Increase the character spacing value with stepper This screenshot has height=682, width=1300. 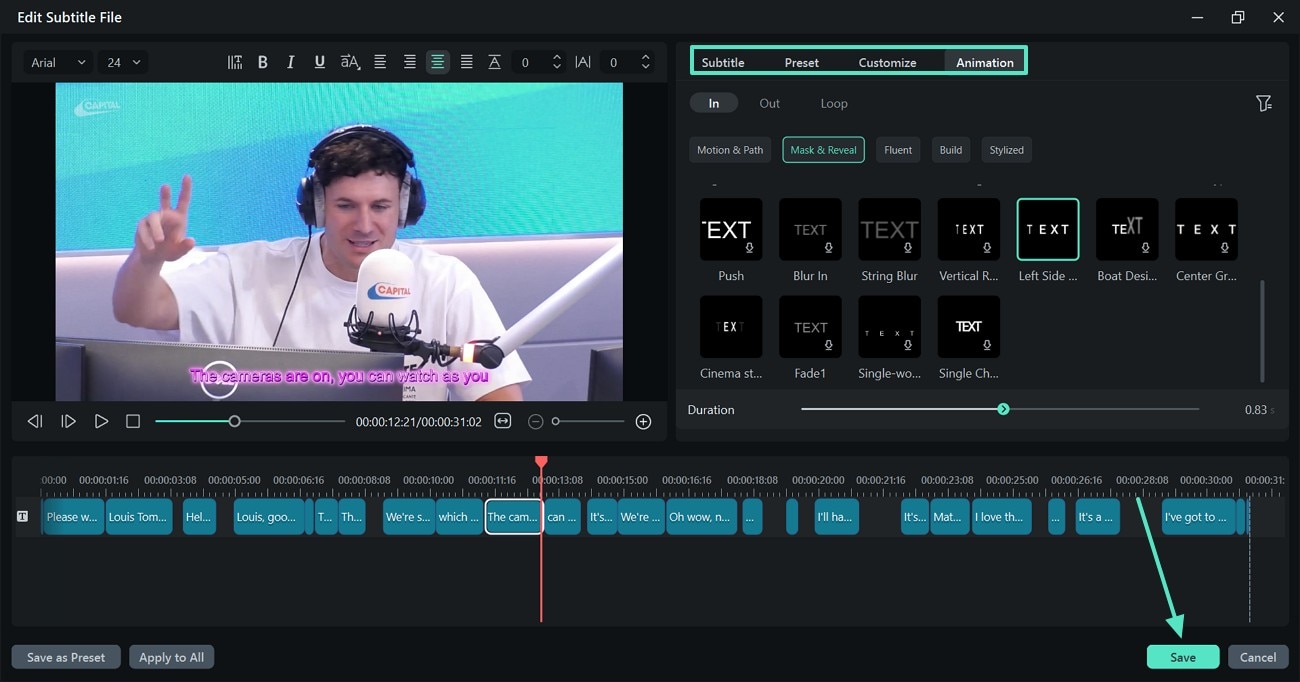(645, 56)
